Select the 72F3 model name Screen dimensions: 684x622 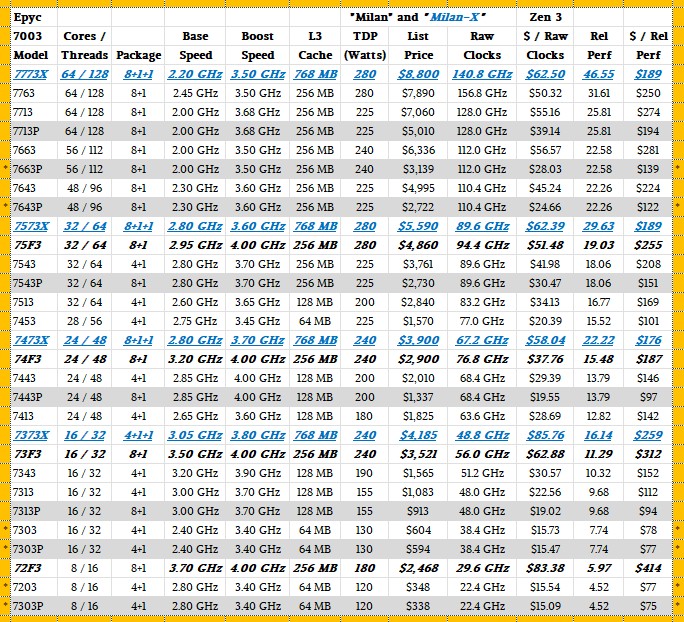pyautogui.click(x=27, y=568)
